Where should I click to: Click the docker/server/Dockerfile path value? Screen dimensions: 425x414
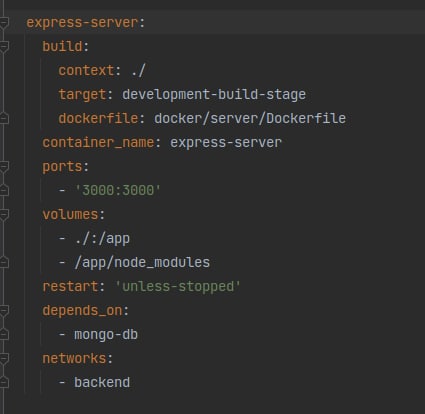click(250, 118)
